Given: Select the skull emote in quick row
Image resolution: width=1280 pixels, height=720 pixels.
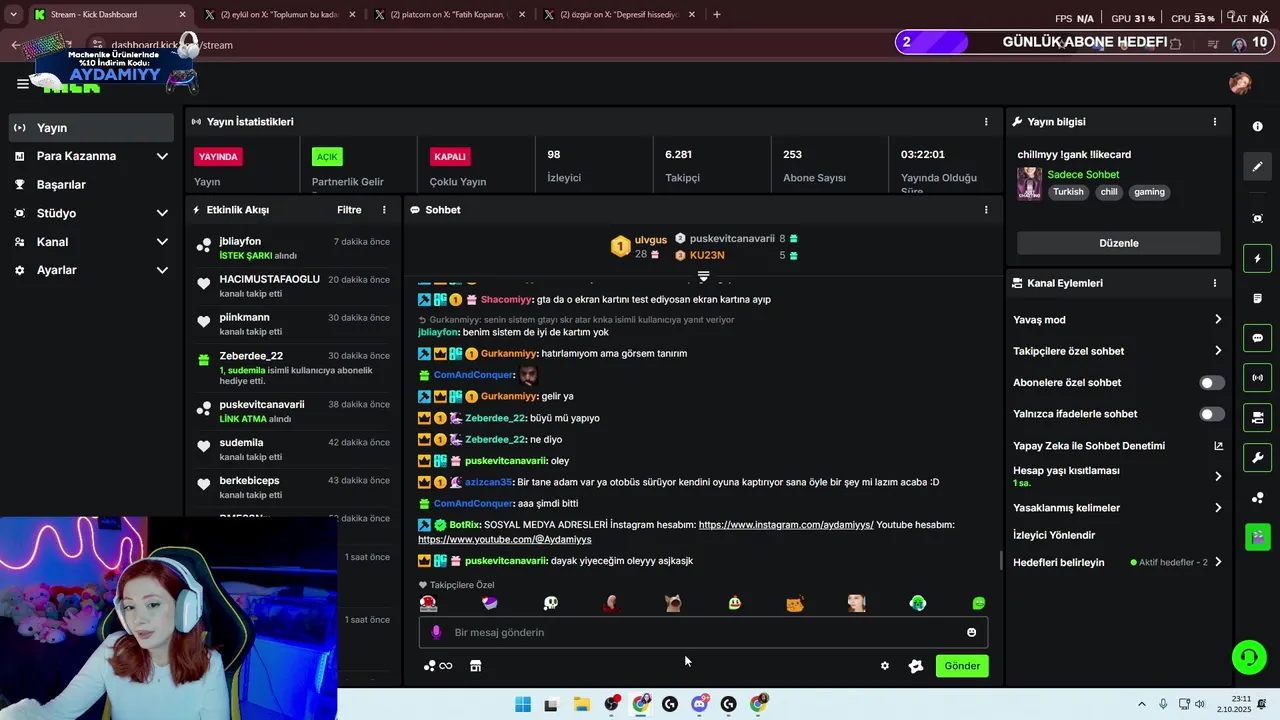Looking at the screenshot, I should pyautogui.click(x=550, y=603).
